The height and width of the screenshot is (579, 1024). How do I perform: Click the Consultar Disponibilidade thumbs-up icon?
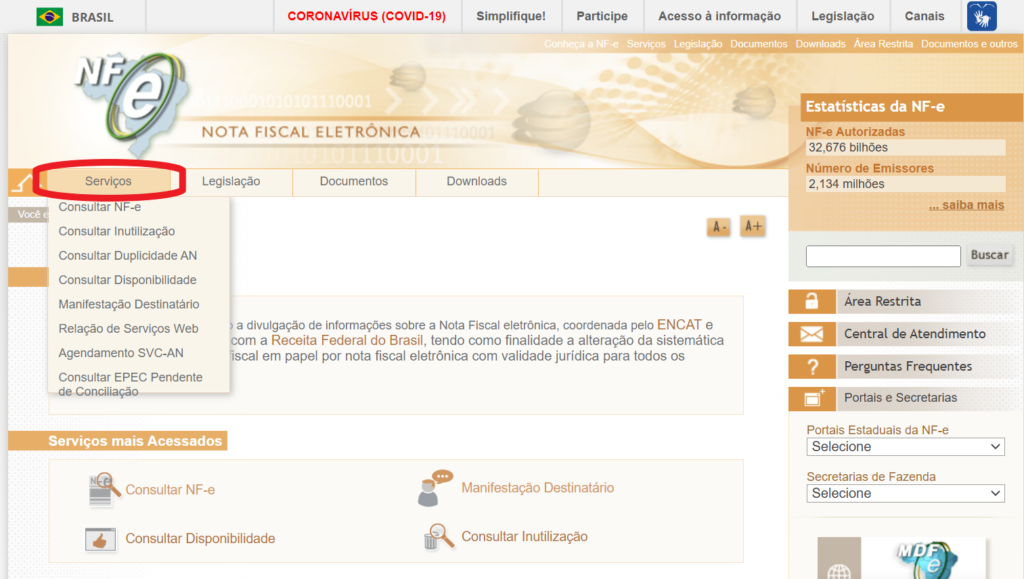click(101, 539)
